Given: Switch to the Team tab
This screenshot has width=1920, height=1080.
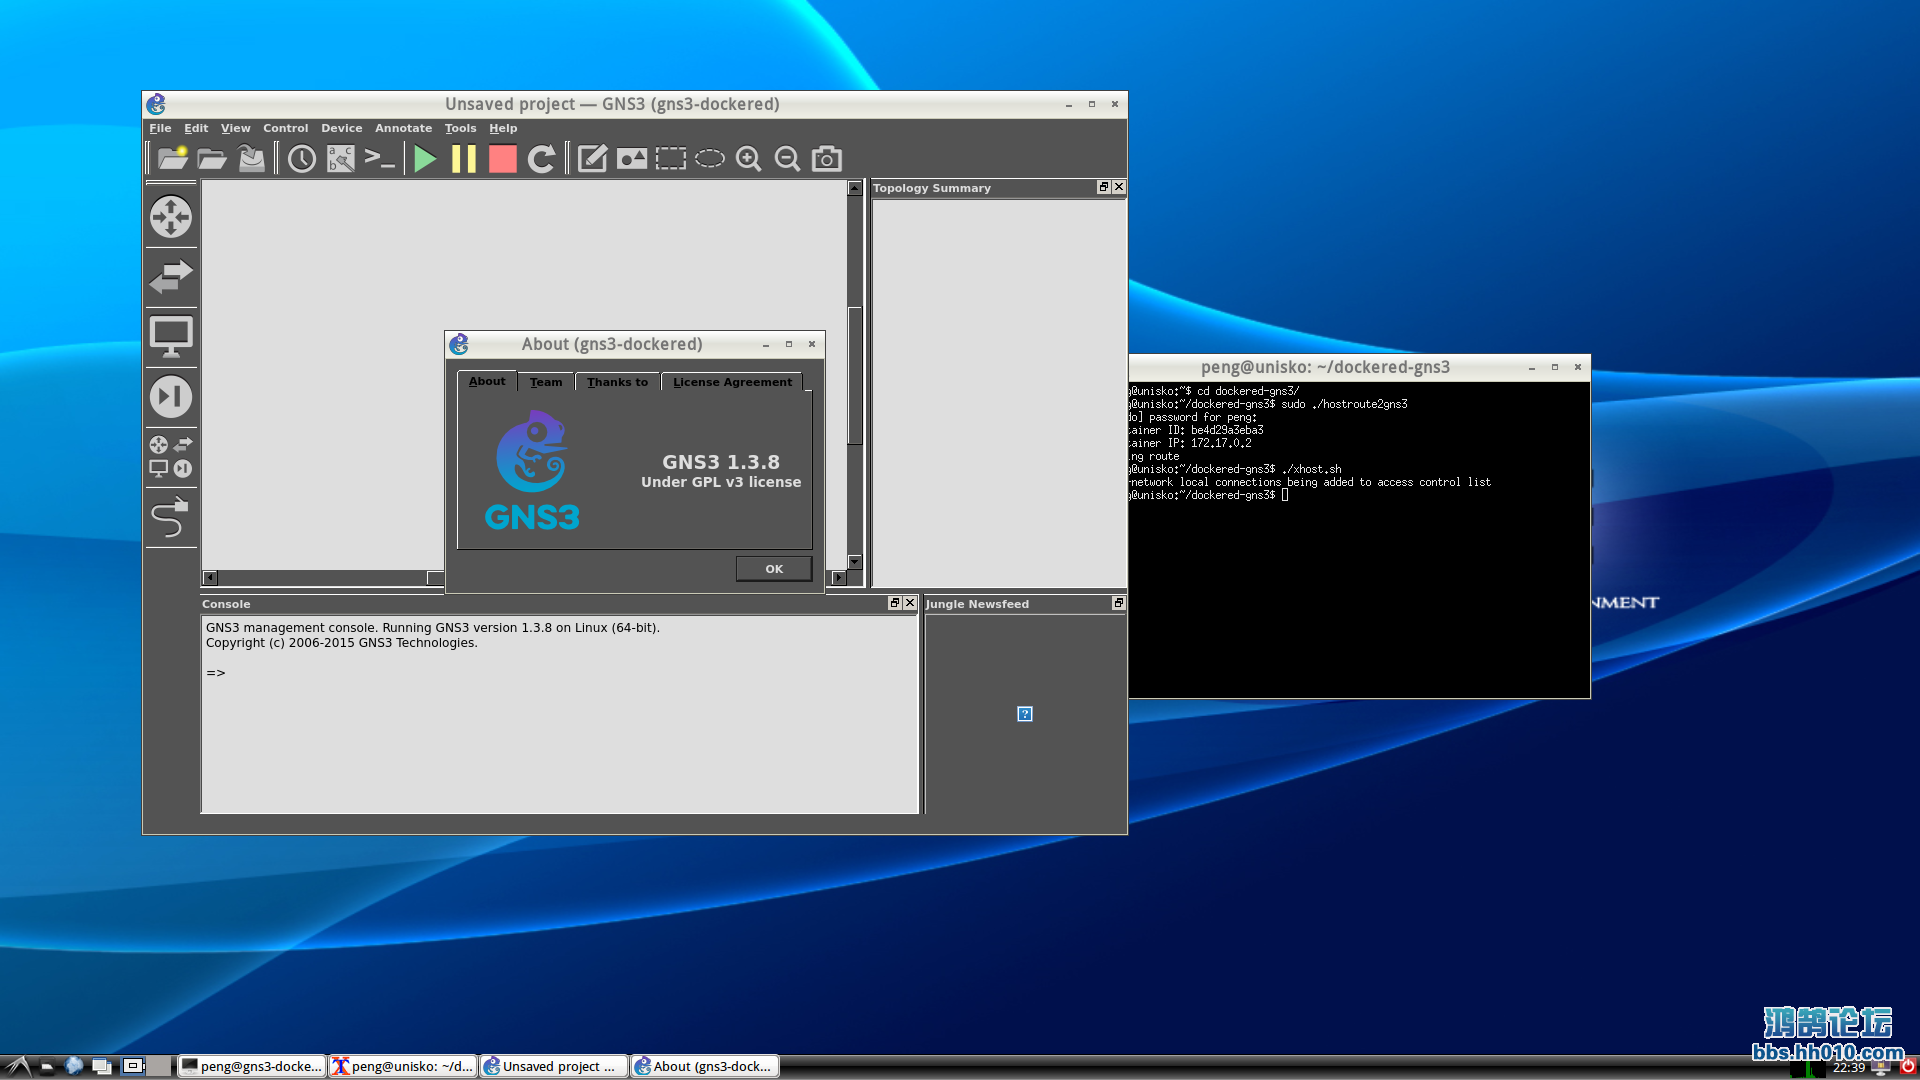Looking at the screenshot, I should [x=546, y=382].
